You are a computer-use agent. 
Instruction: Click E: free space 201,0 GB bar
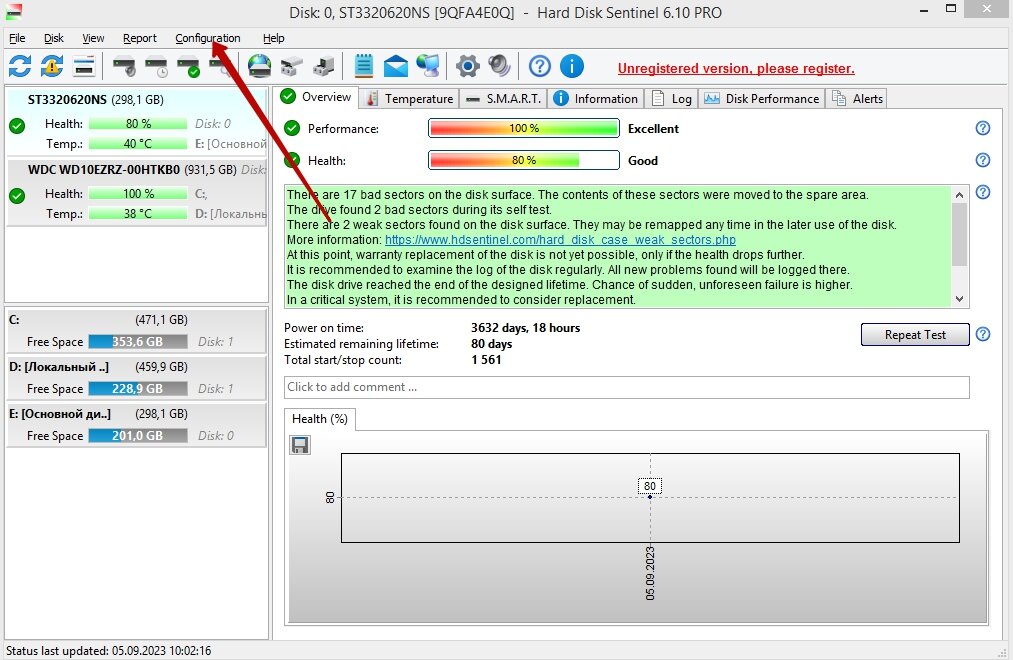(x=138, y=436)
